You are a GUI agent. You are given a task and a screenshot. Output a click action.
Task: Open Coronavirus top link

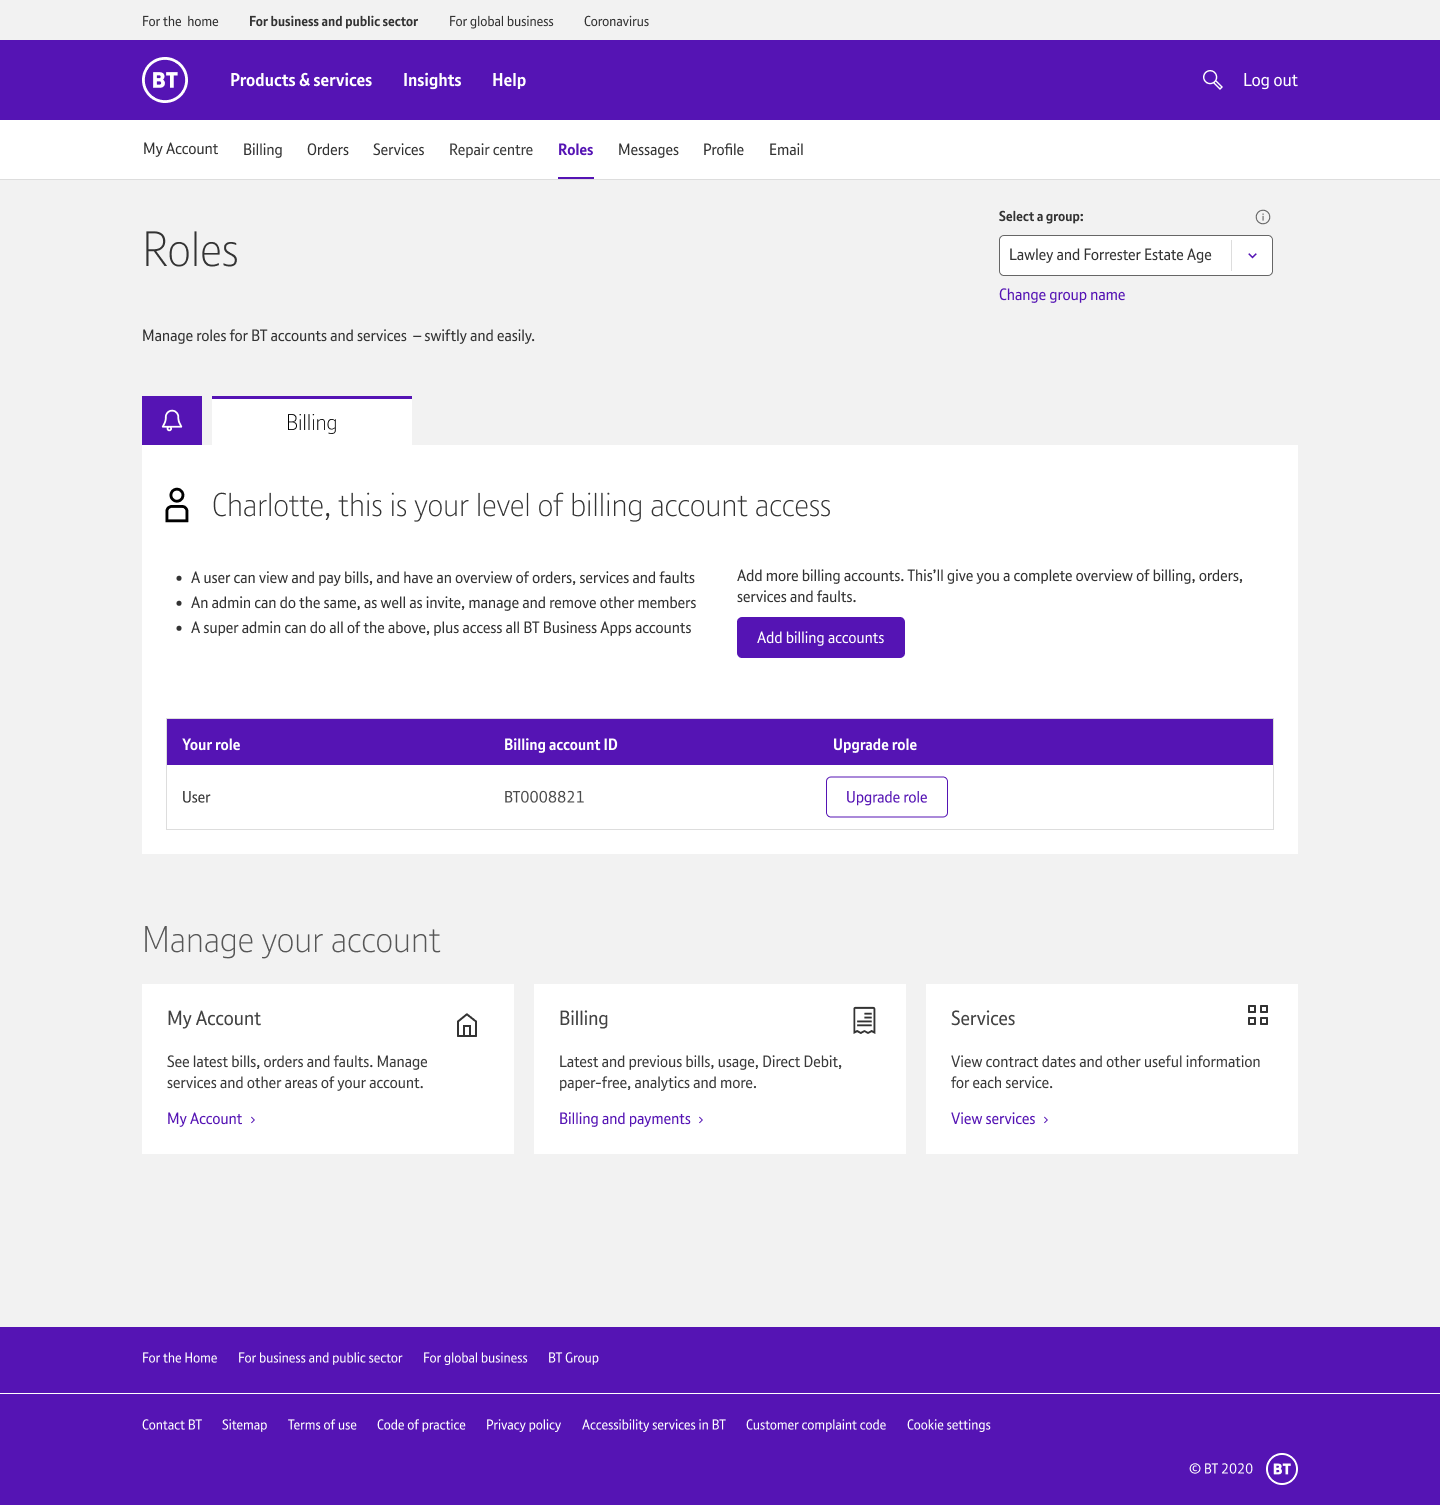click(616, 21)
